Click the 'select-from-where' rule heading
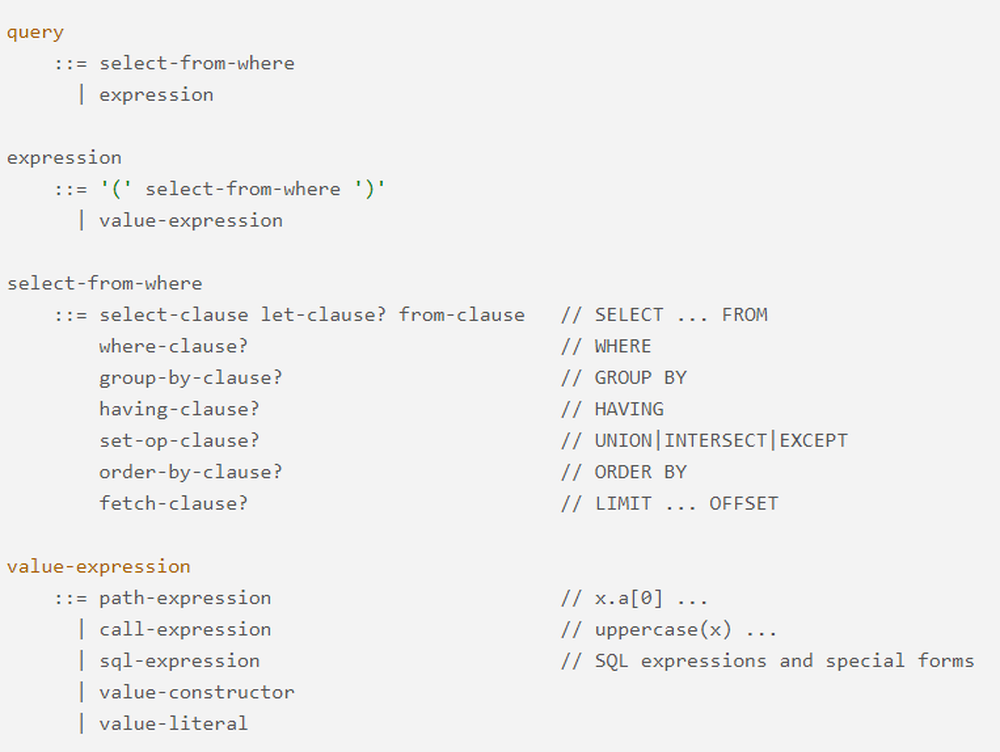Viewport: 1000px width, 752px height. click(x=104, y=283)
